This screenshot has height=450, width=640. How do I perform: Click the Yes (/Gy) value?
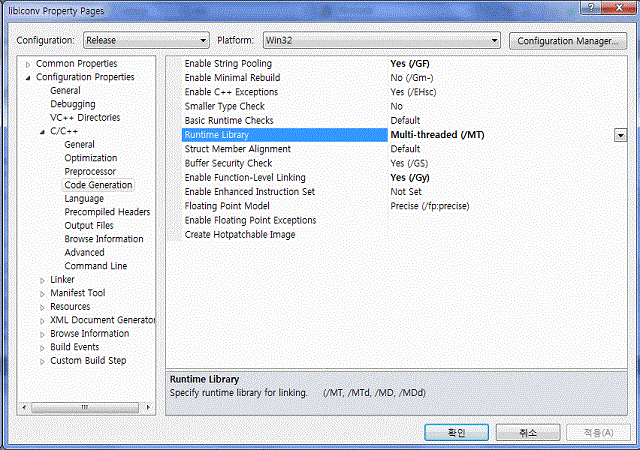click(x=410, y=178)
